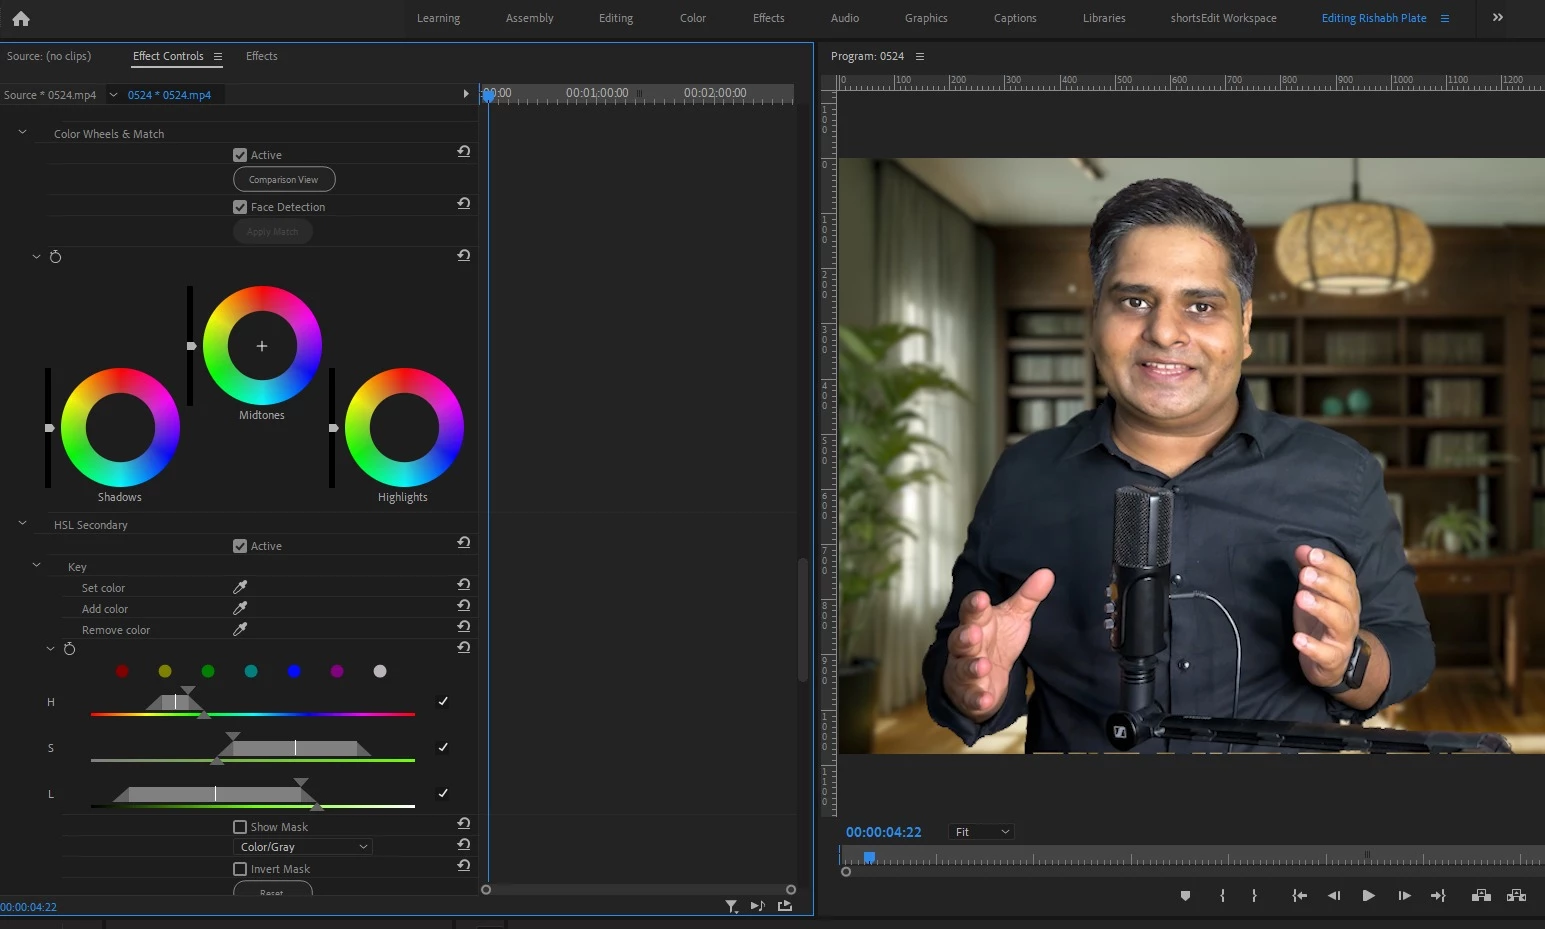Click the 0524 * 0524.mp4 sequence link
Viewport: 1545px width, 929px height.
pyautogui.click(x=169, y=95)
